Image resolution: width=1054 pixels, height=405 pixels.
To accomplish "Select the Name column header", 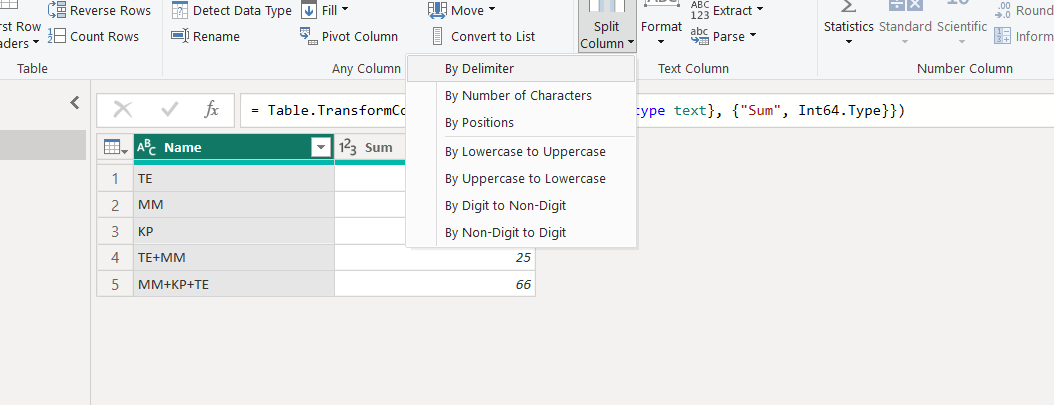I will 234,148.
